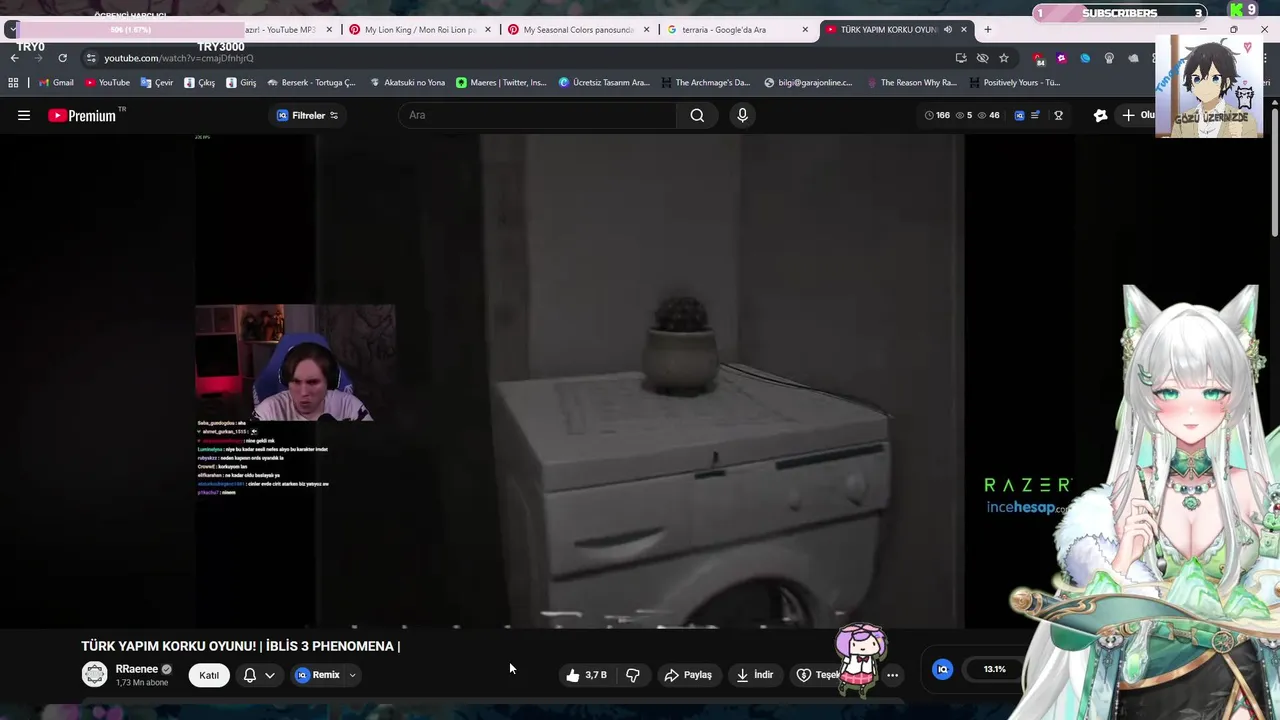Click the Katıl join button

coord(209,675)
